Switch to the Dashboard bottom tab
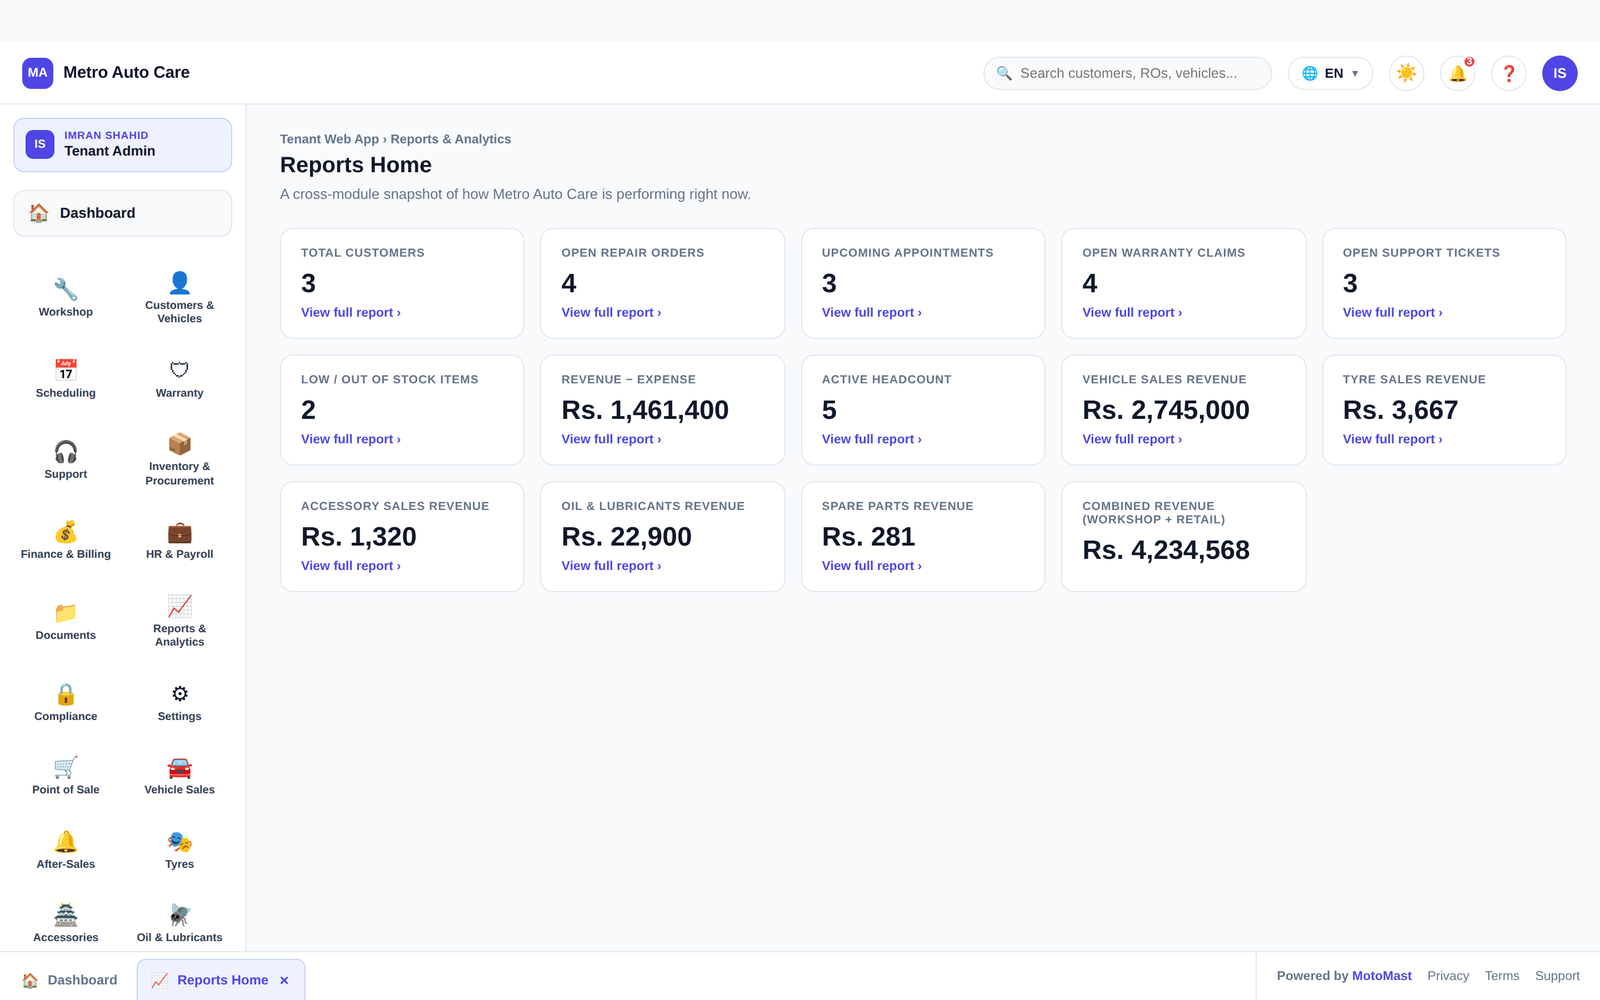Screen dimensions: 1600x1000 69,980
